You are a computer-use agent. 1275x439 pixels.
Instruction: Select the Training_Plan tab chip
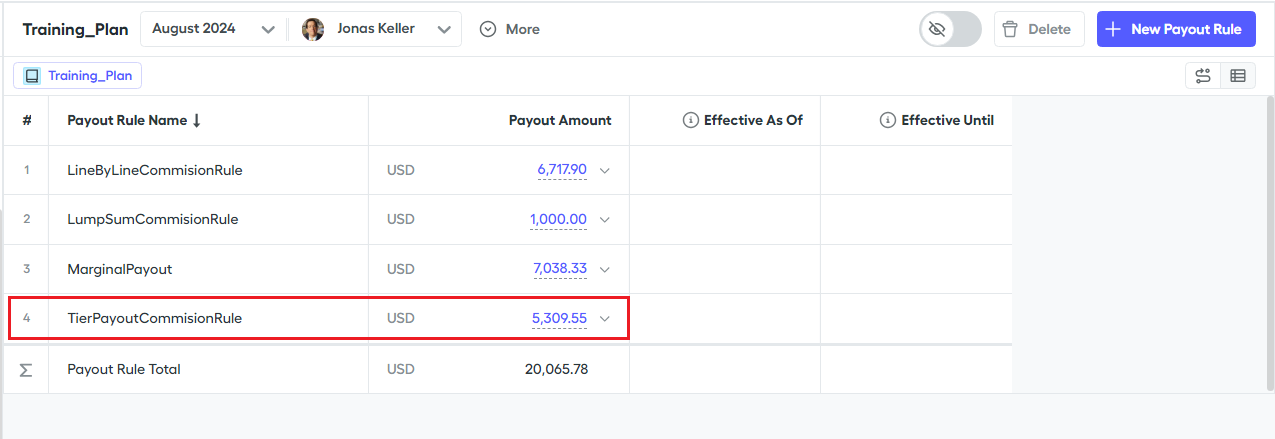tap(78, 75)
